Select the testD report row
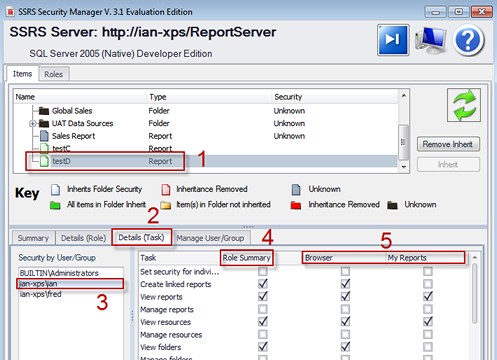 coord(206,161)
